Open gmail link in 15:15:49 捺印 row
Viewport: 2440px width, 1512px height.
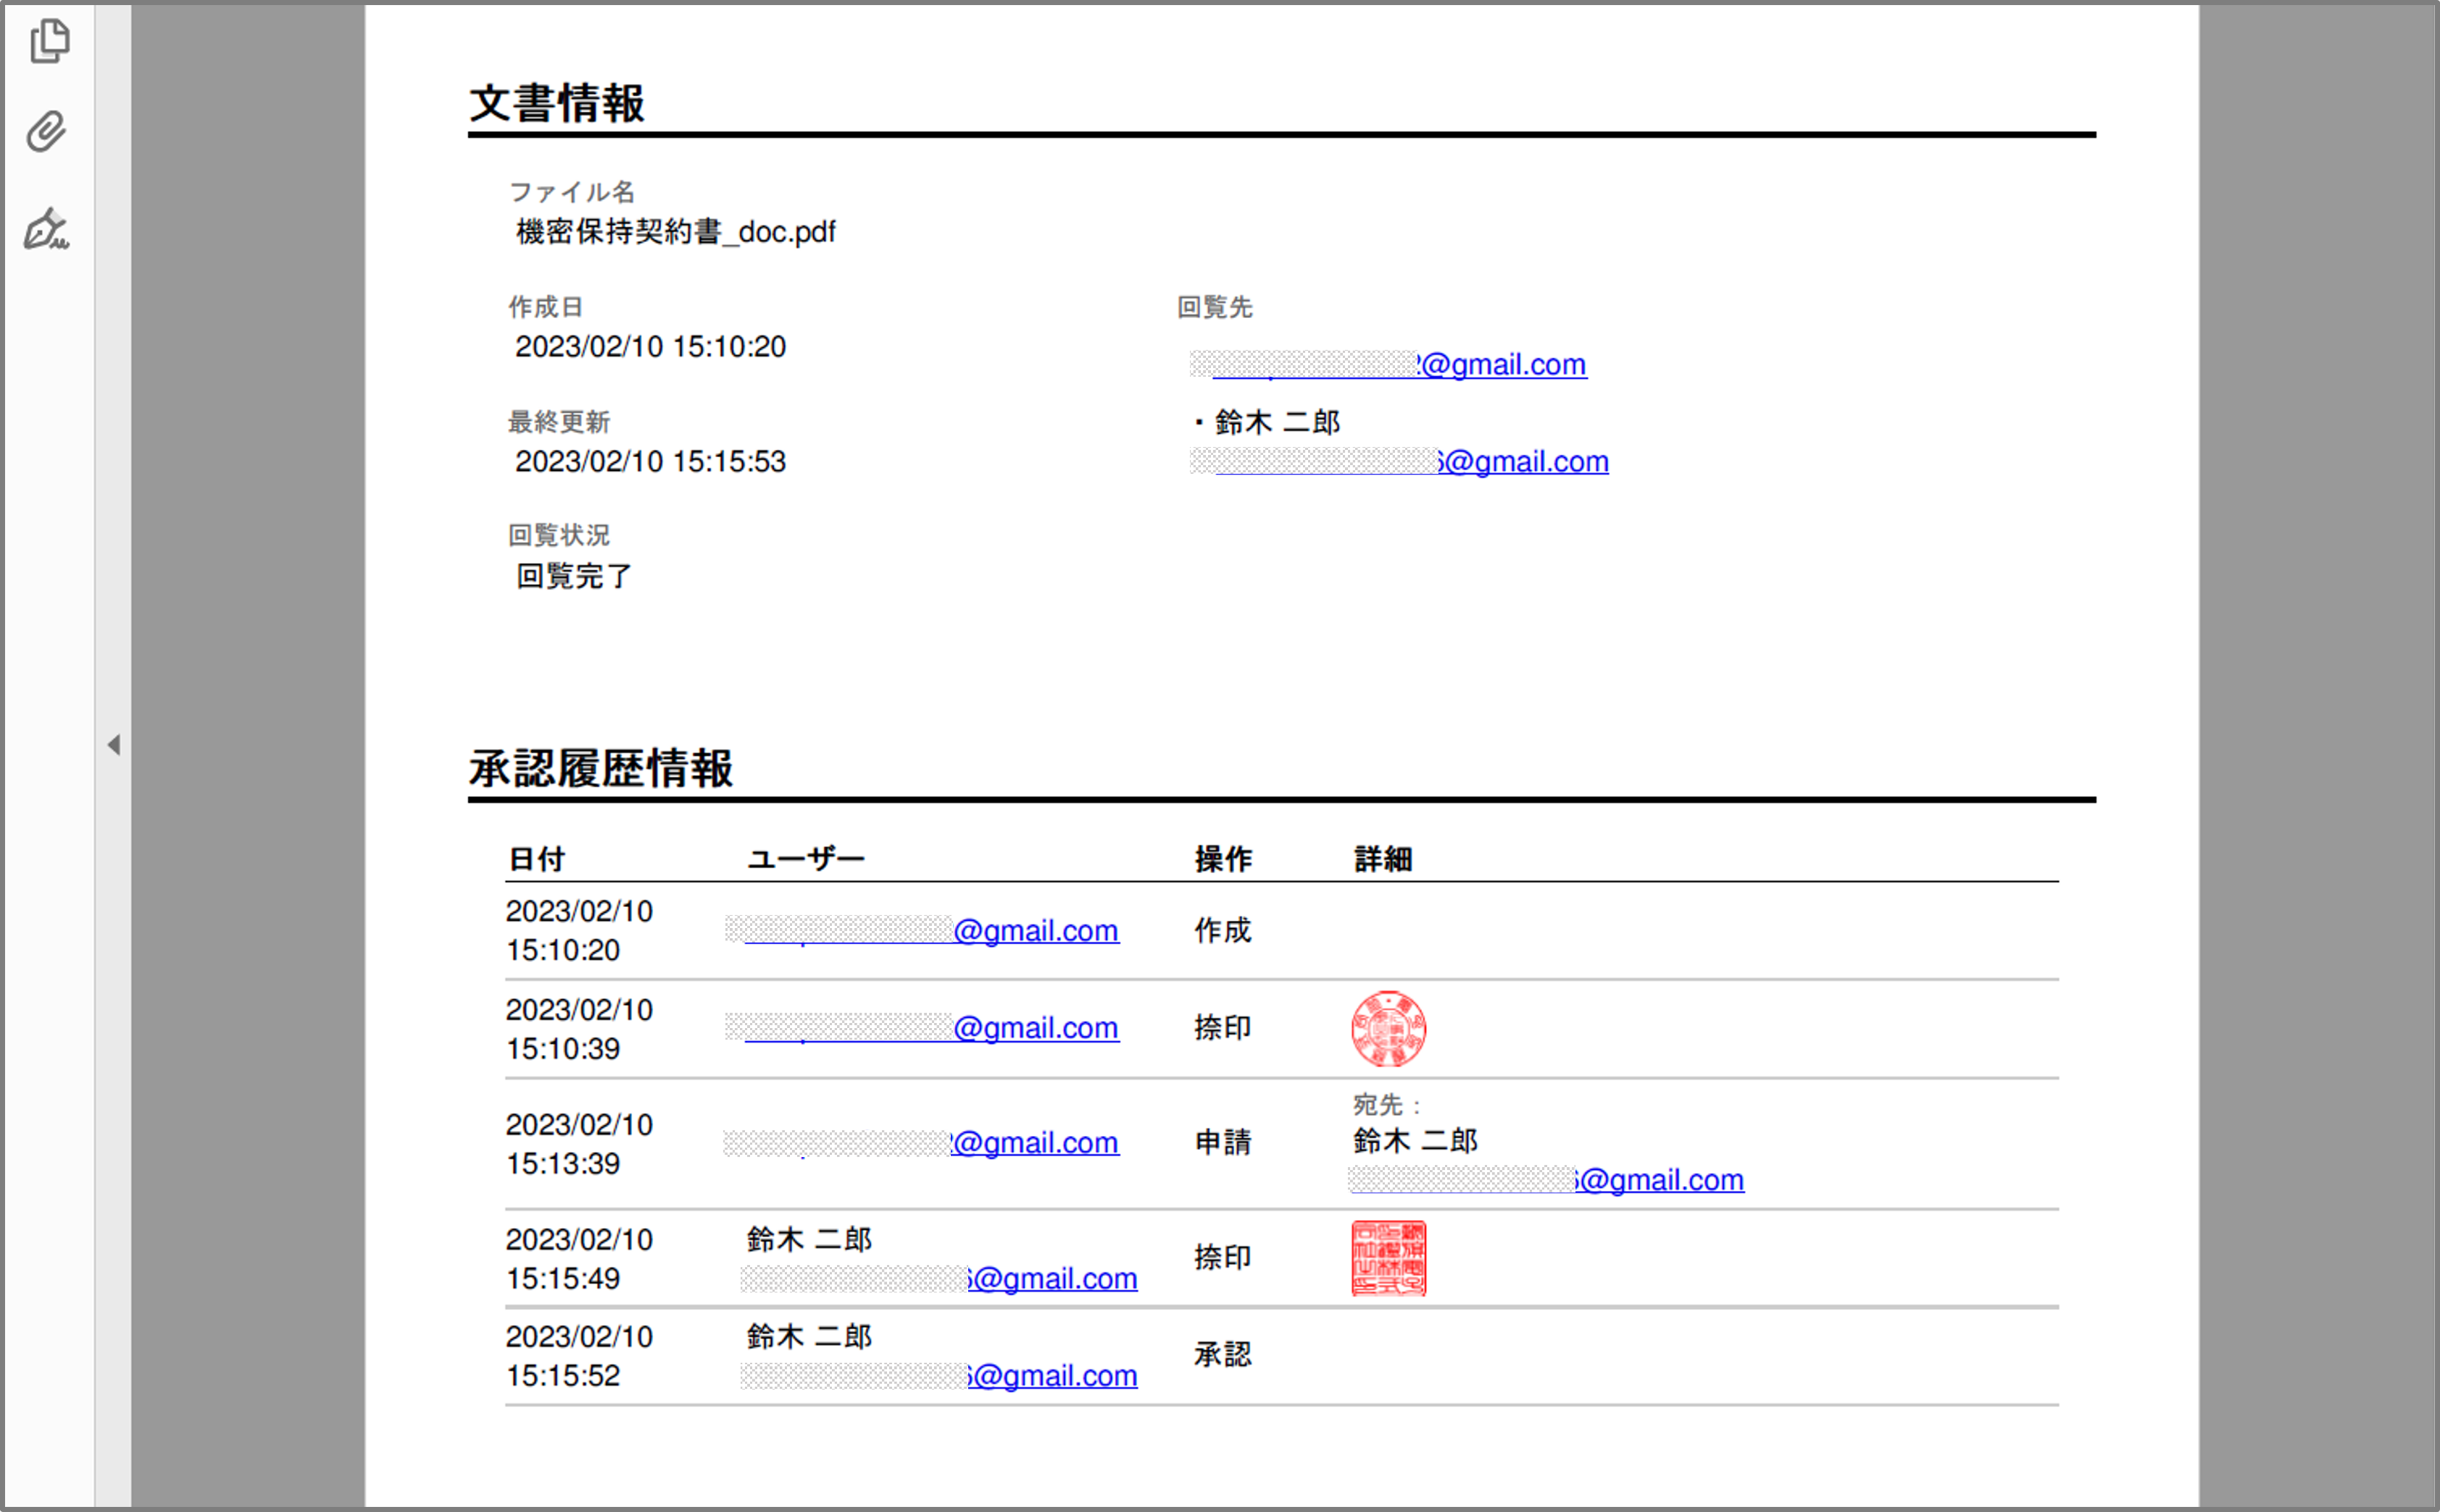click(x=1053, y=1279)
